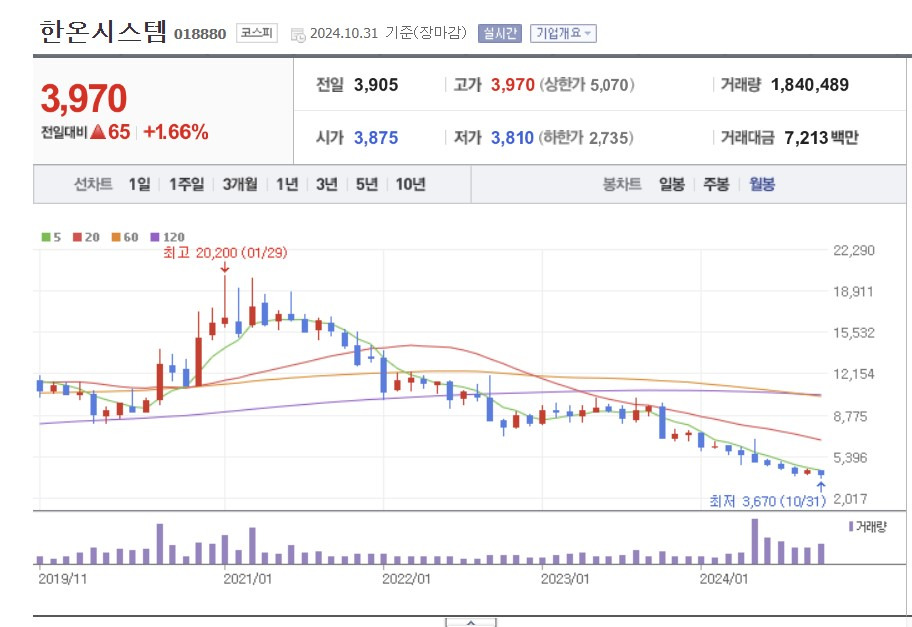The image size is (912, 627).
Task: Switch chart to 3개월 range
Action: pyautogui.click(x=240, y=184)
